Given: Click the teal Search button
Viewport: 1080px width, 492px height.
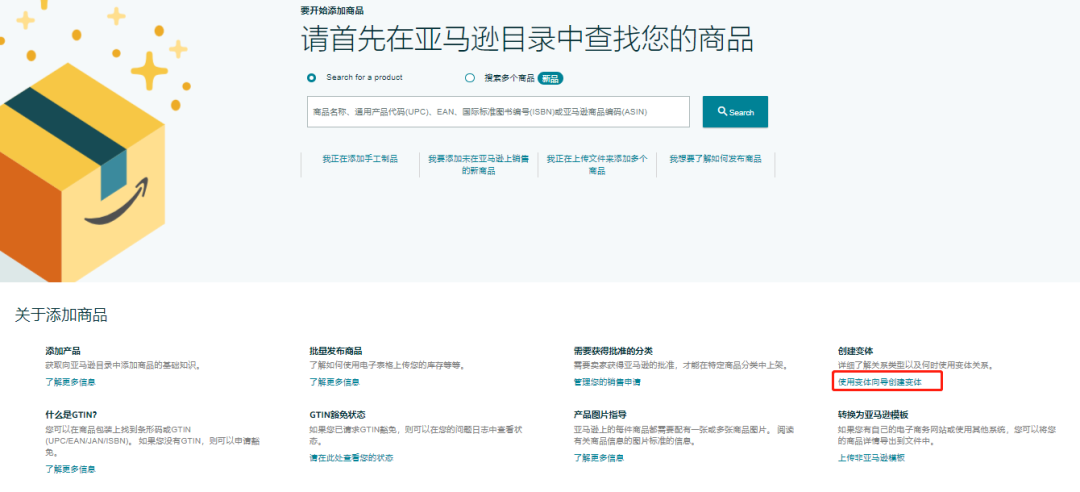Looking at the screenshot, I should coord(735,112).
